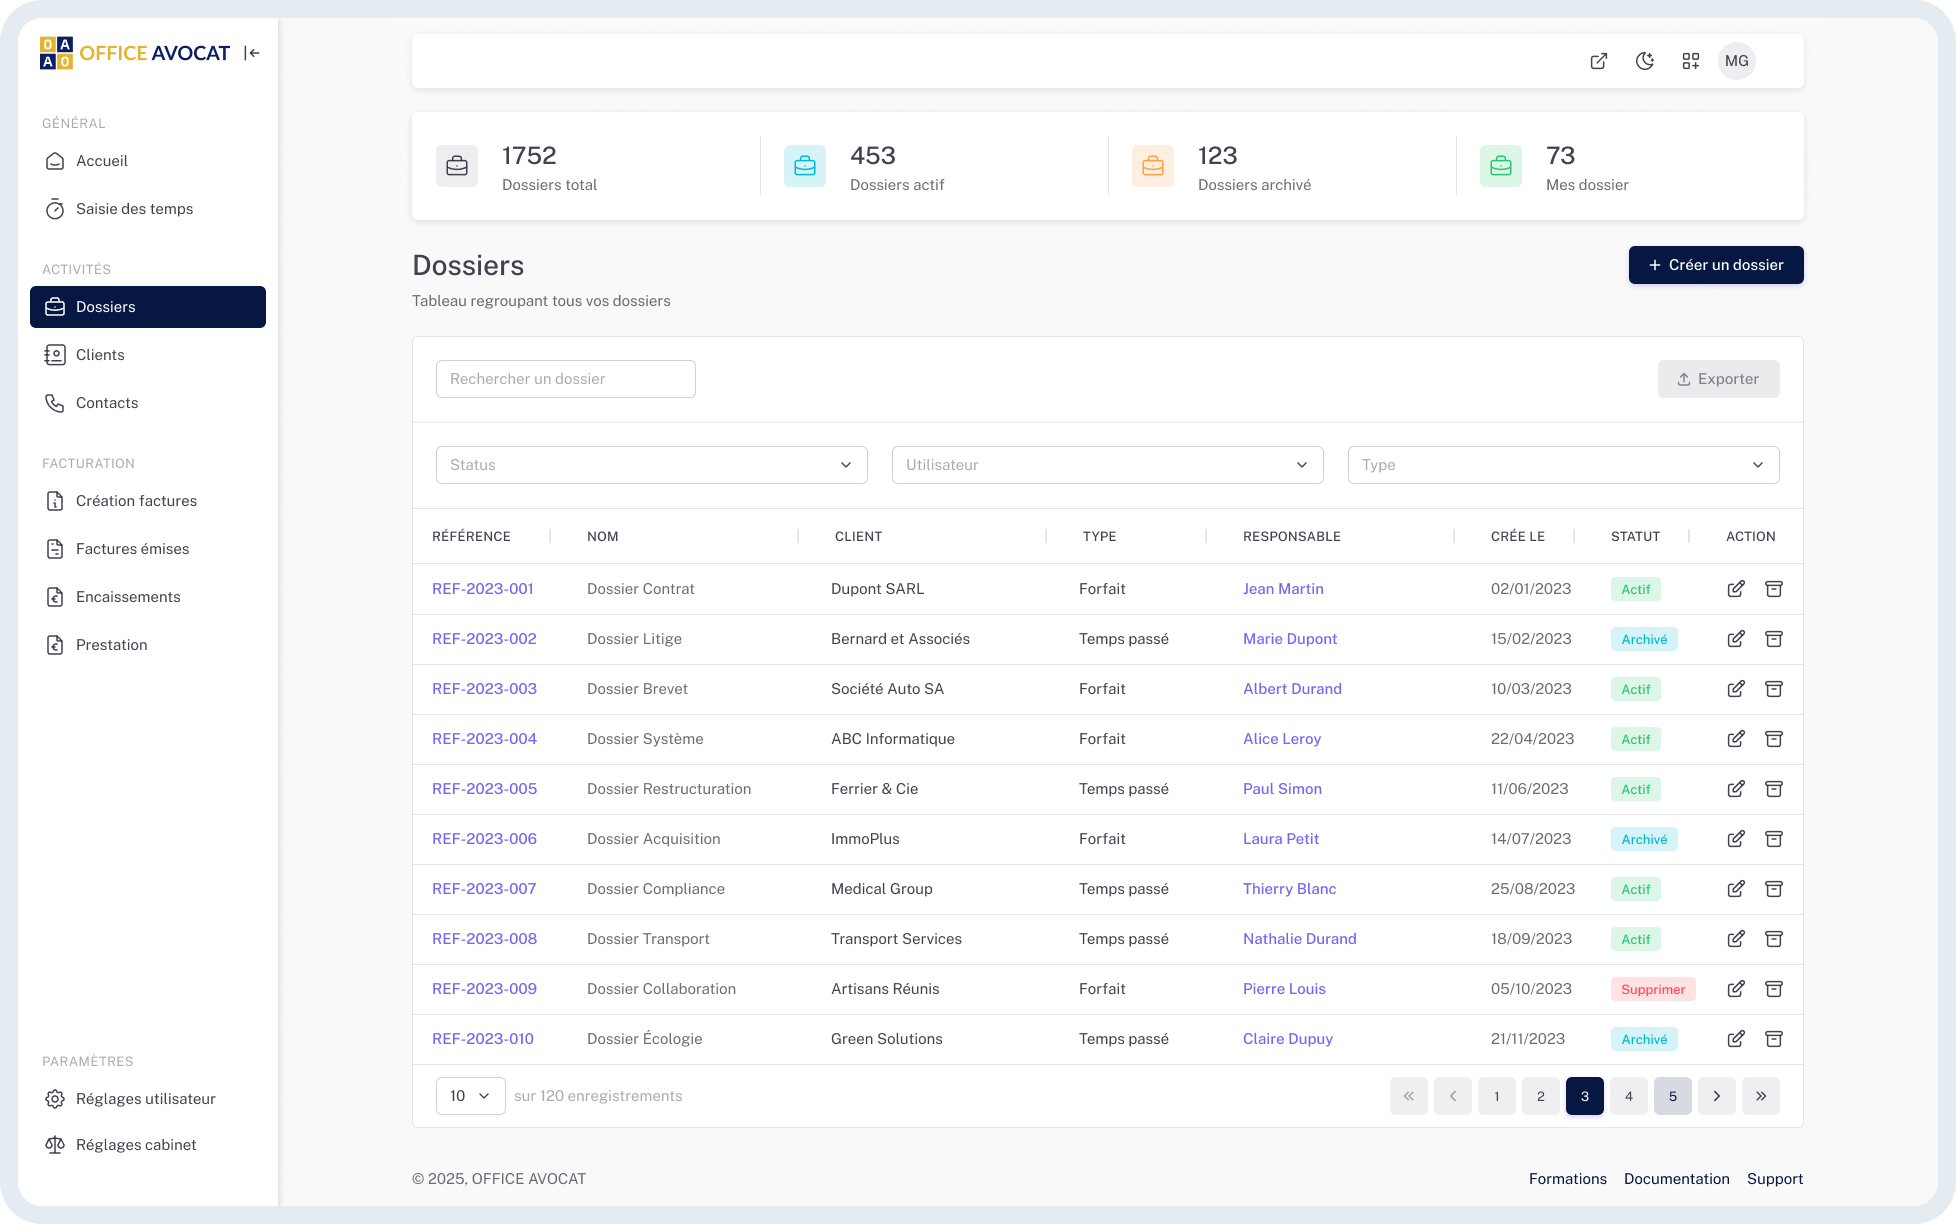Go to Factures émises menu item
The image size is (1956, 1224).
(132, 549)
